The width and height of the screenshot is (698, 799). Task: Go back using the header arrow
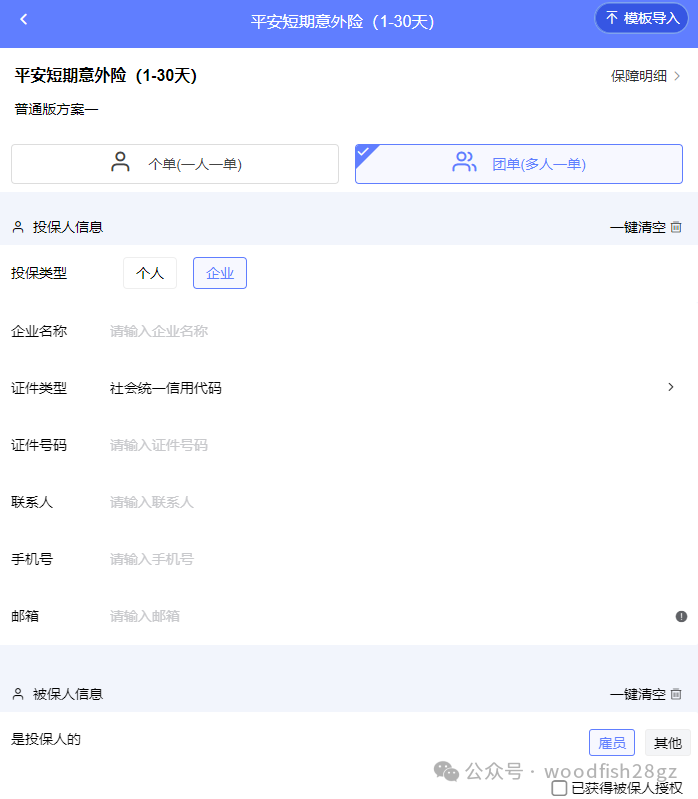(23, 19)
